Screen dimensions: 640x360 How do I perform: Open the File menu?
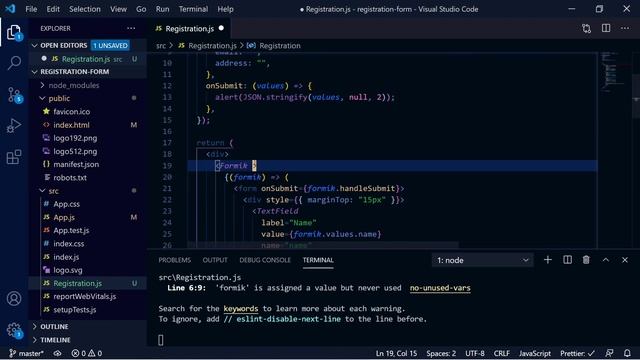point(31,9)
